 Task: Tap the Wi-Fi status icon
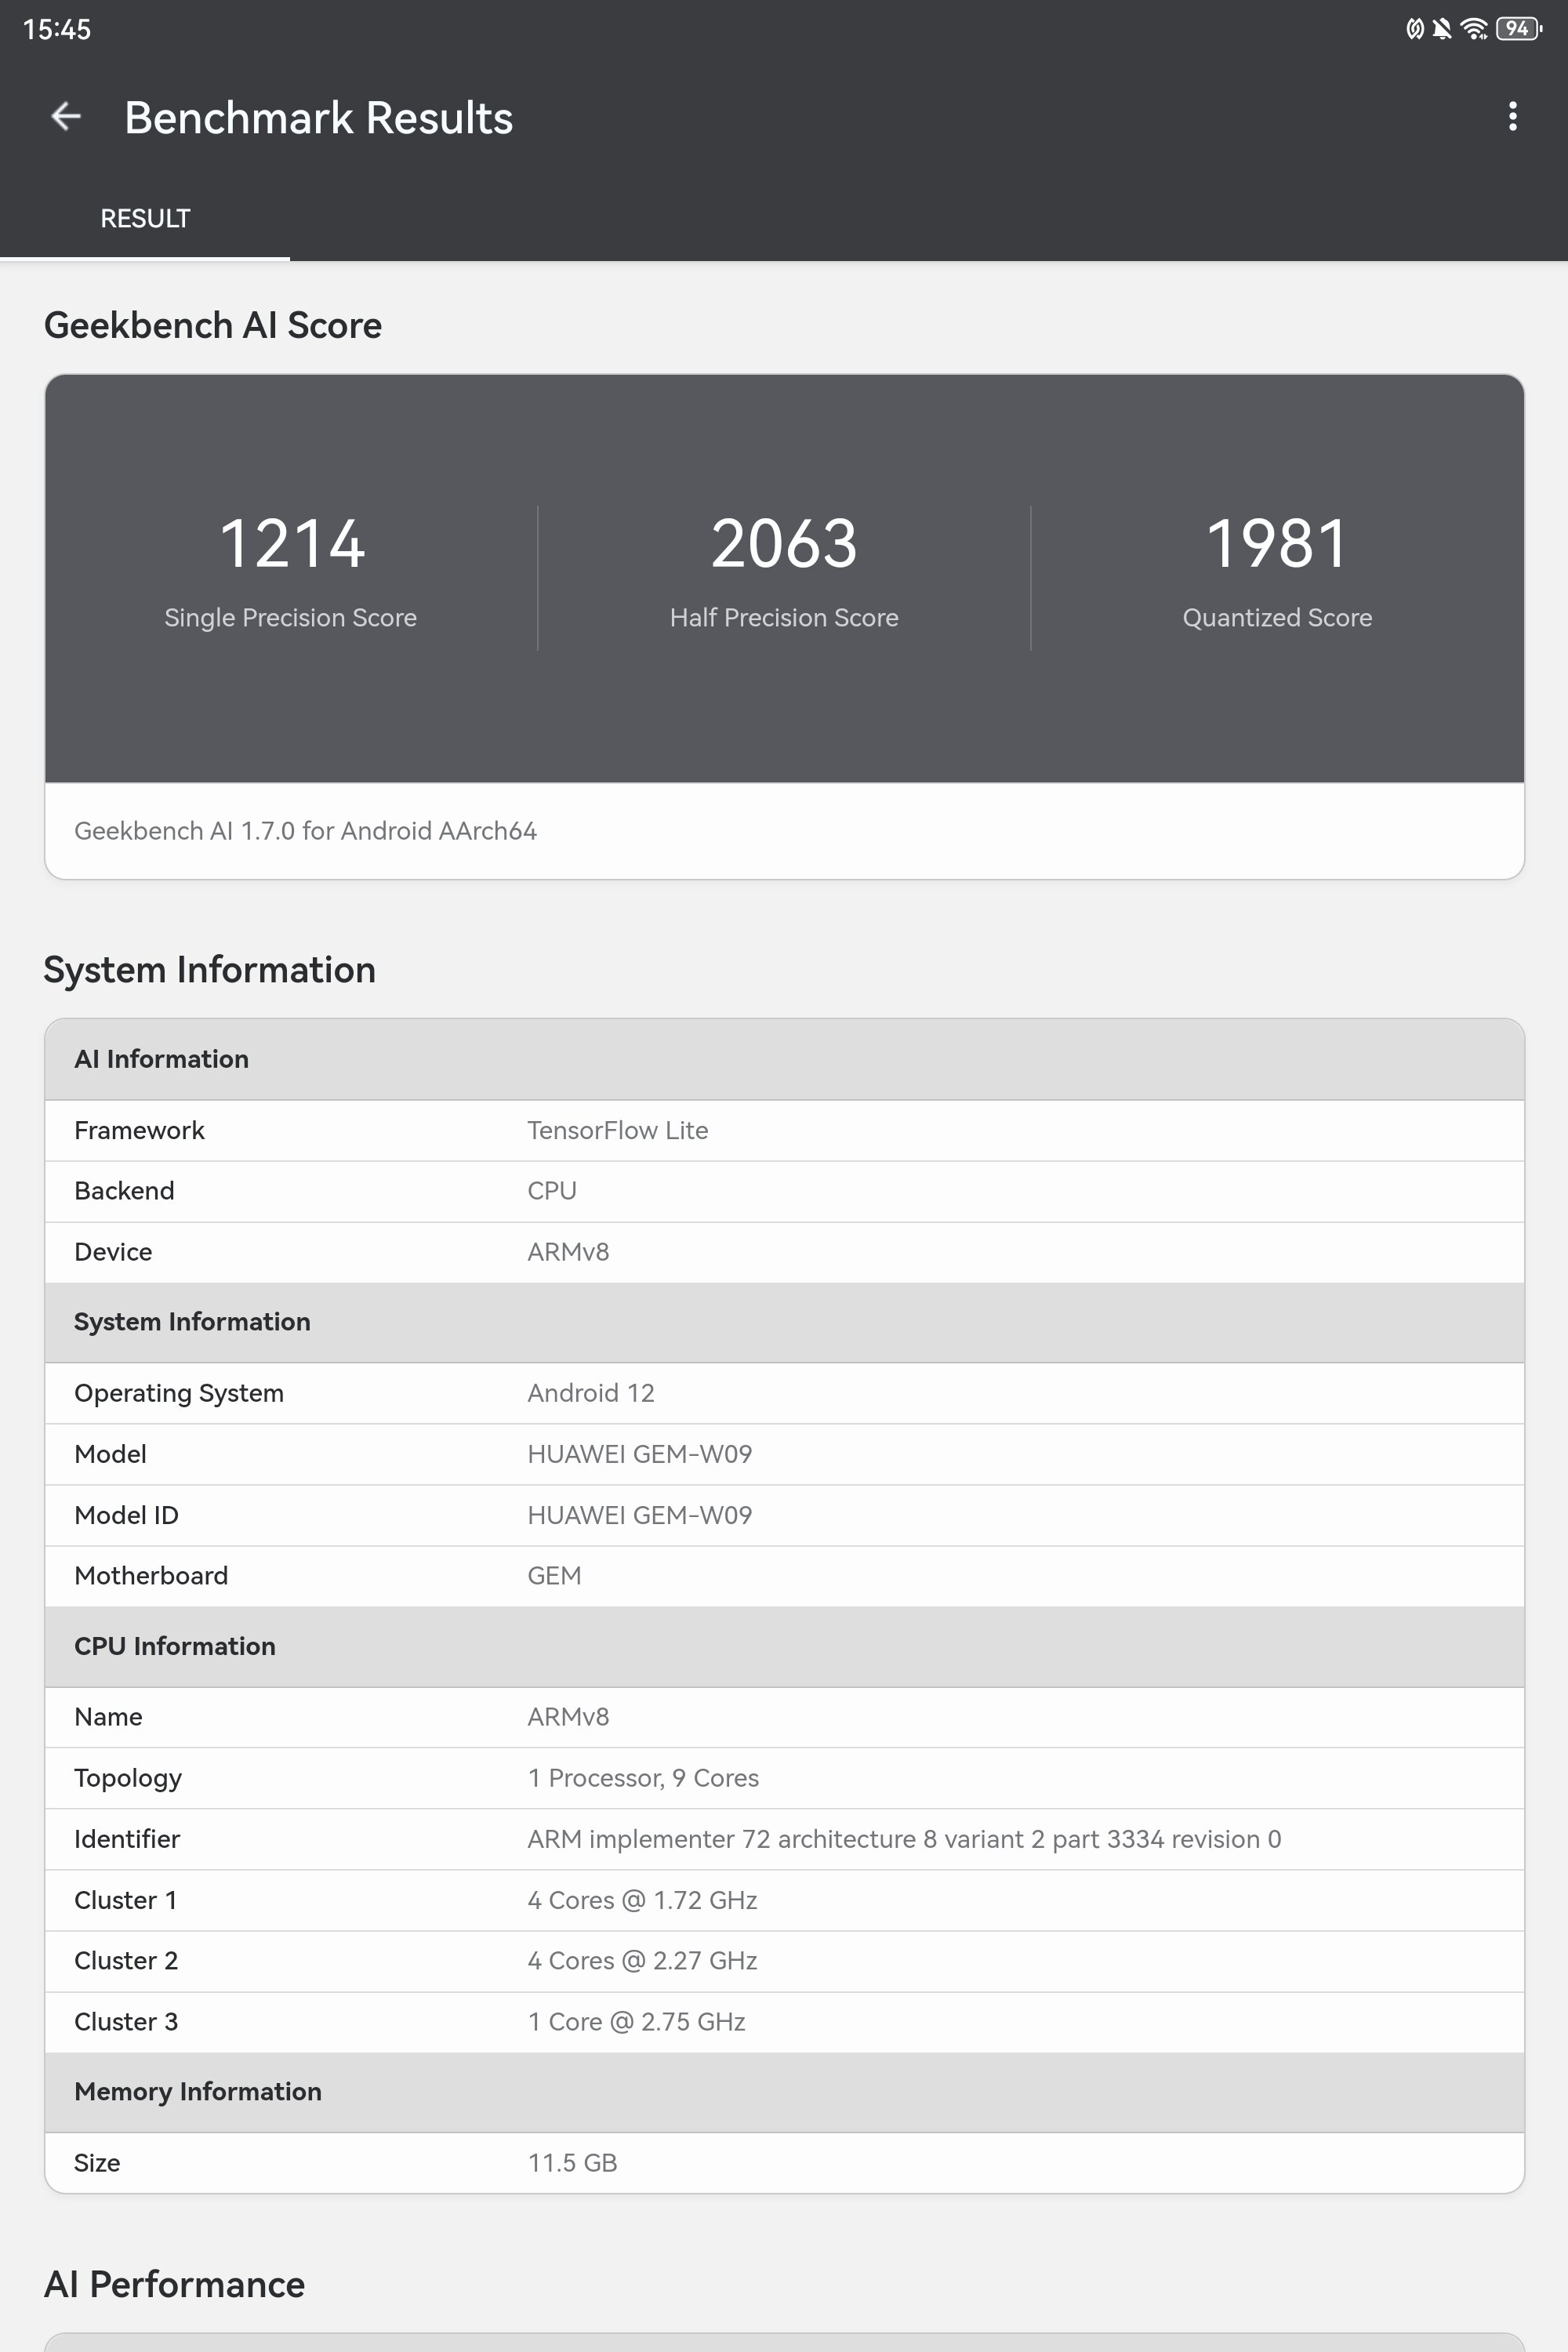[x=1473, y=29]
